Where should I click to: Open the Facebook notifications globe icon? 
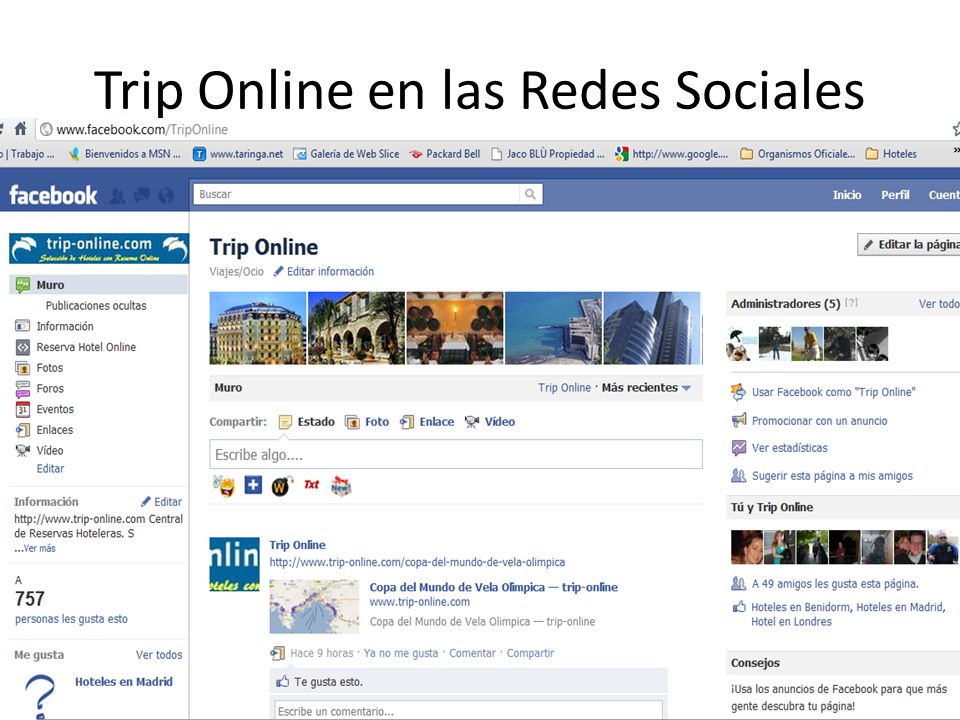click(x=166, y=195)
